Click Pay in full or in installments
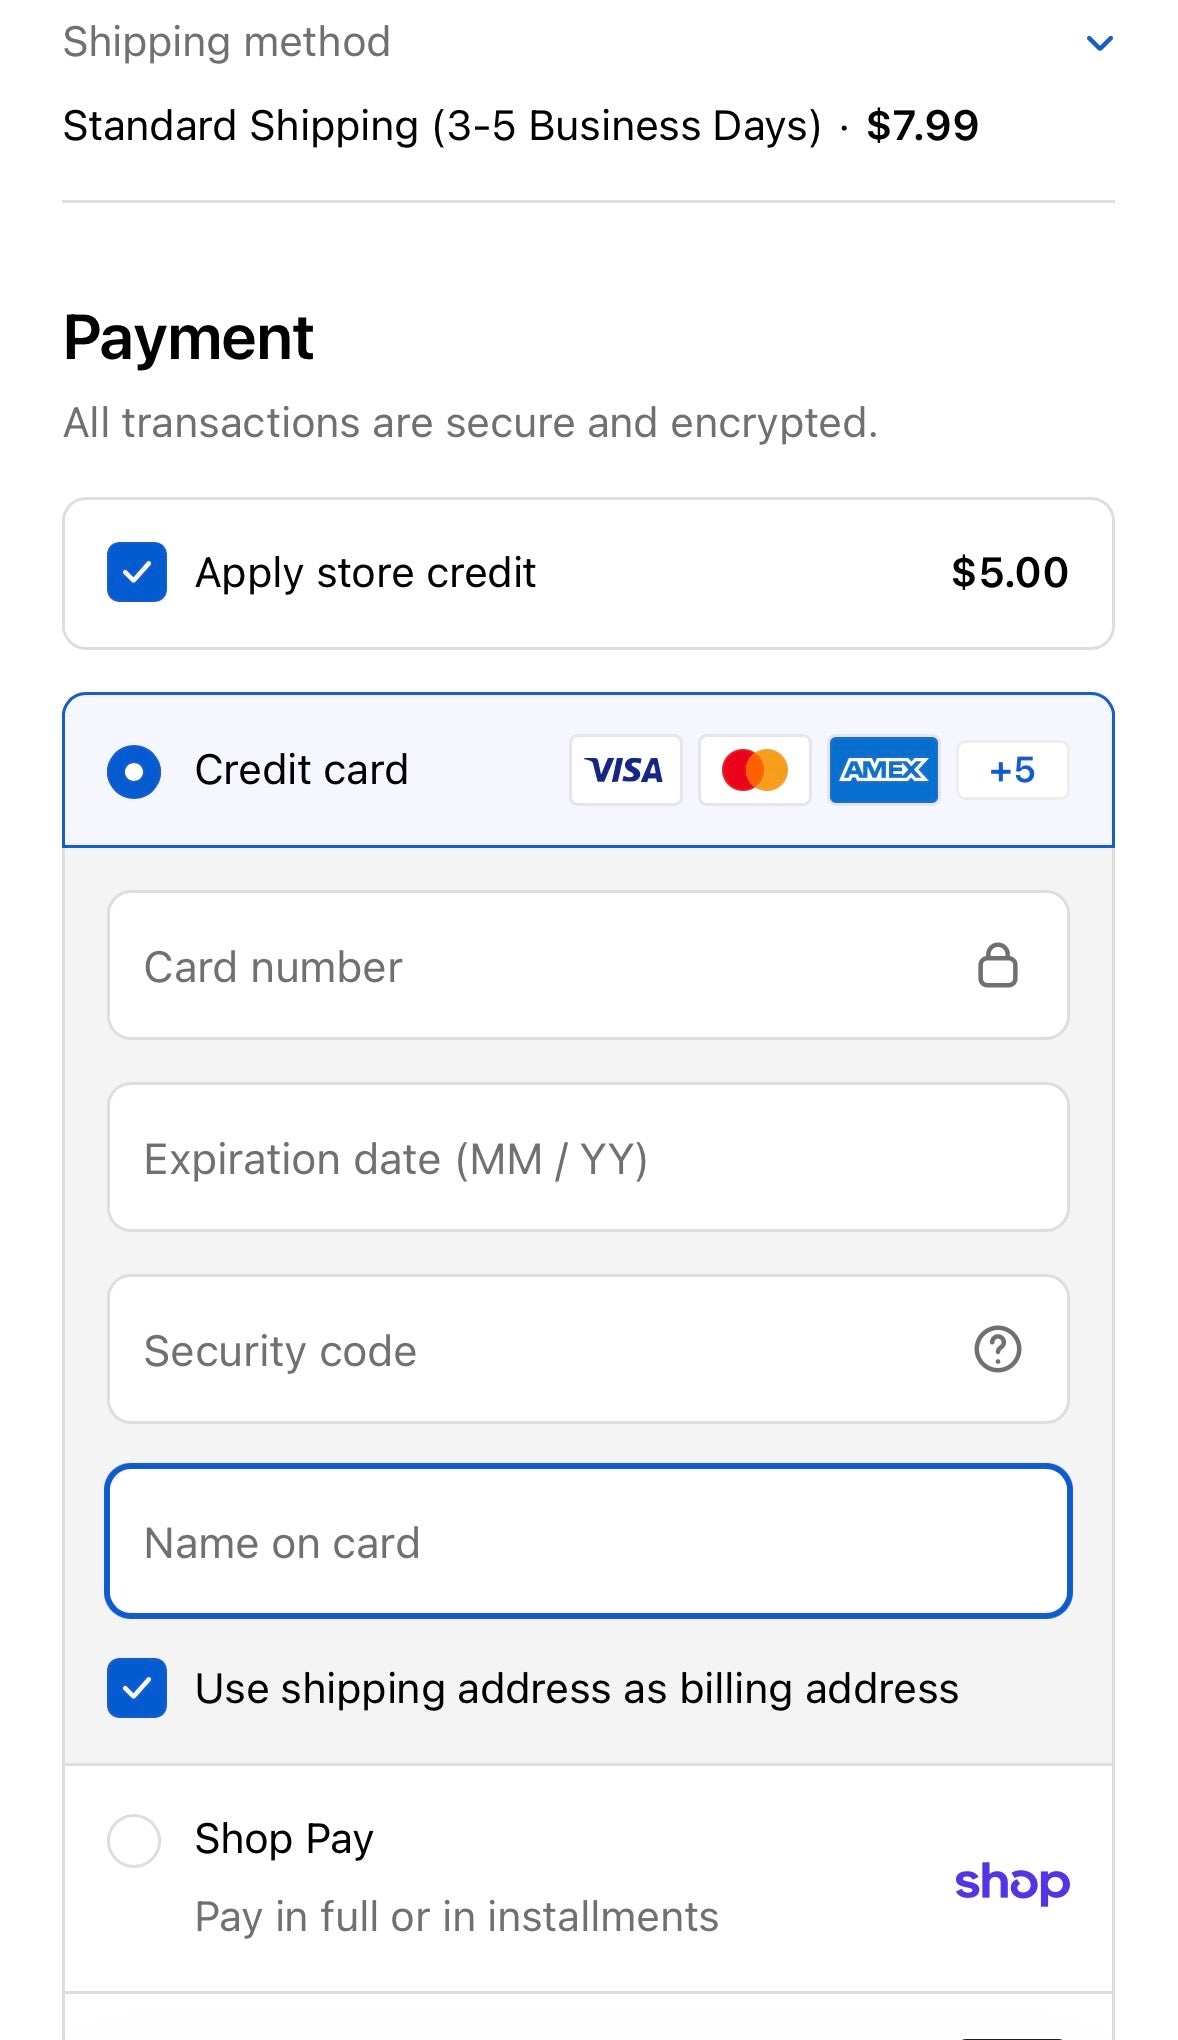This screenshot has width=1178, height=2040. pos(456,1917)
